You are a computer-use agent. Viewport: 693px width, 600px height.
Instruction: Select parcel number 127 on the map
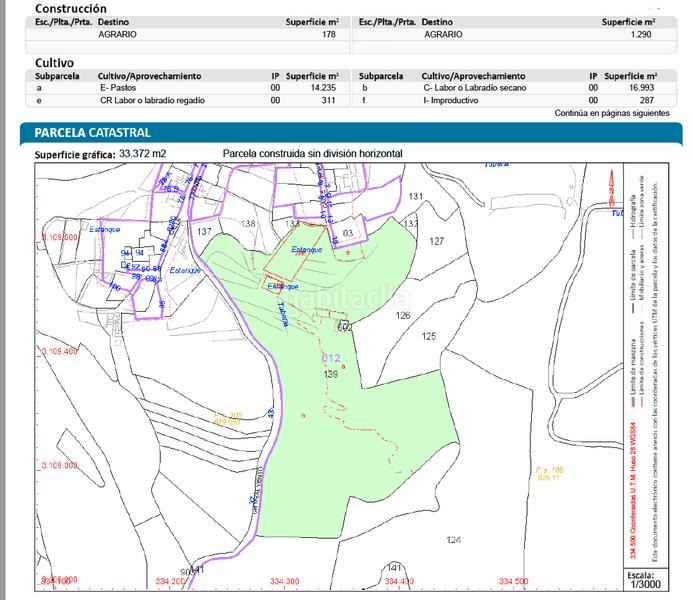pos(436,242)
